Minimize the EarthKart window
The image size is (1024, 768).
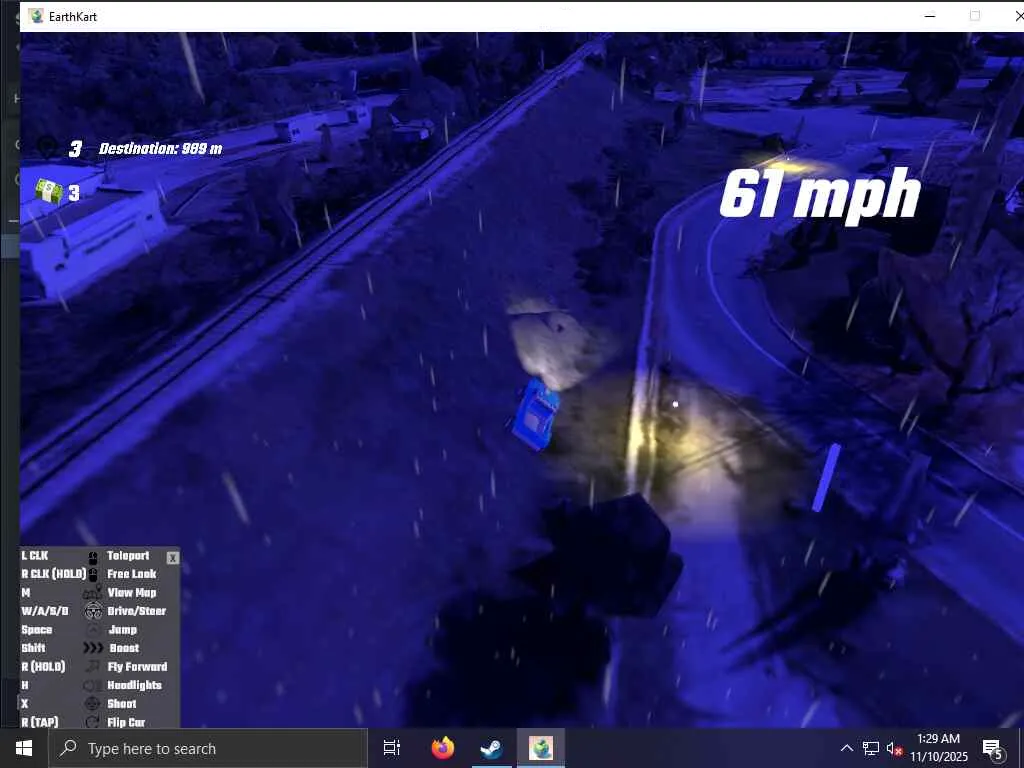(x=930, y=16)
